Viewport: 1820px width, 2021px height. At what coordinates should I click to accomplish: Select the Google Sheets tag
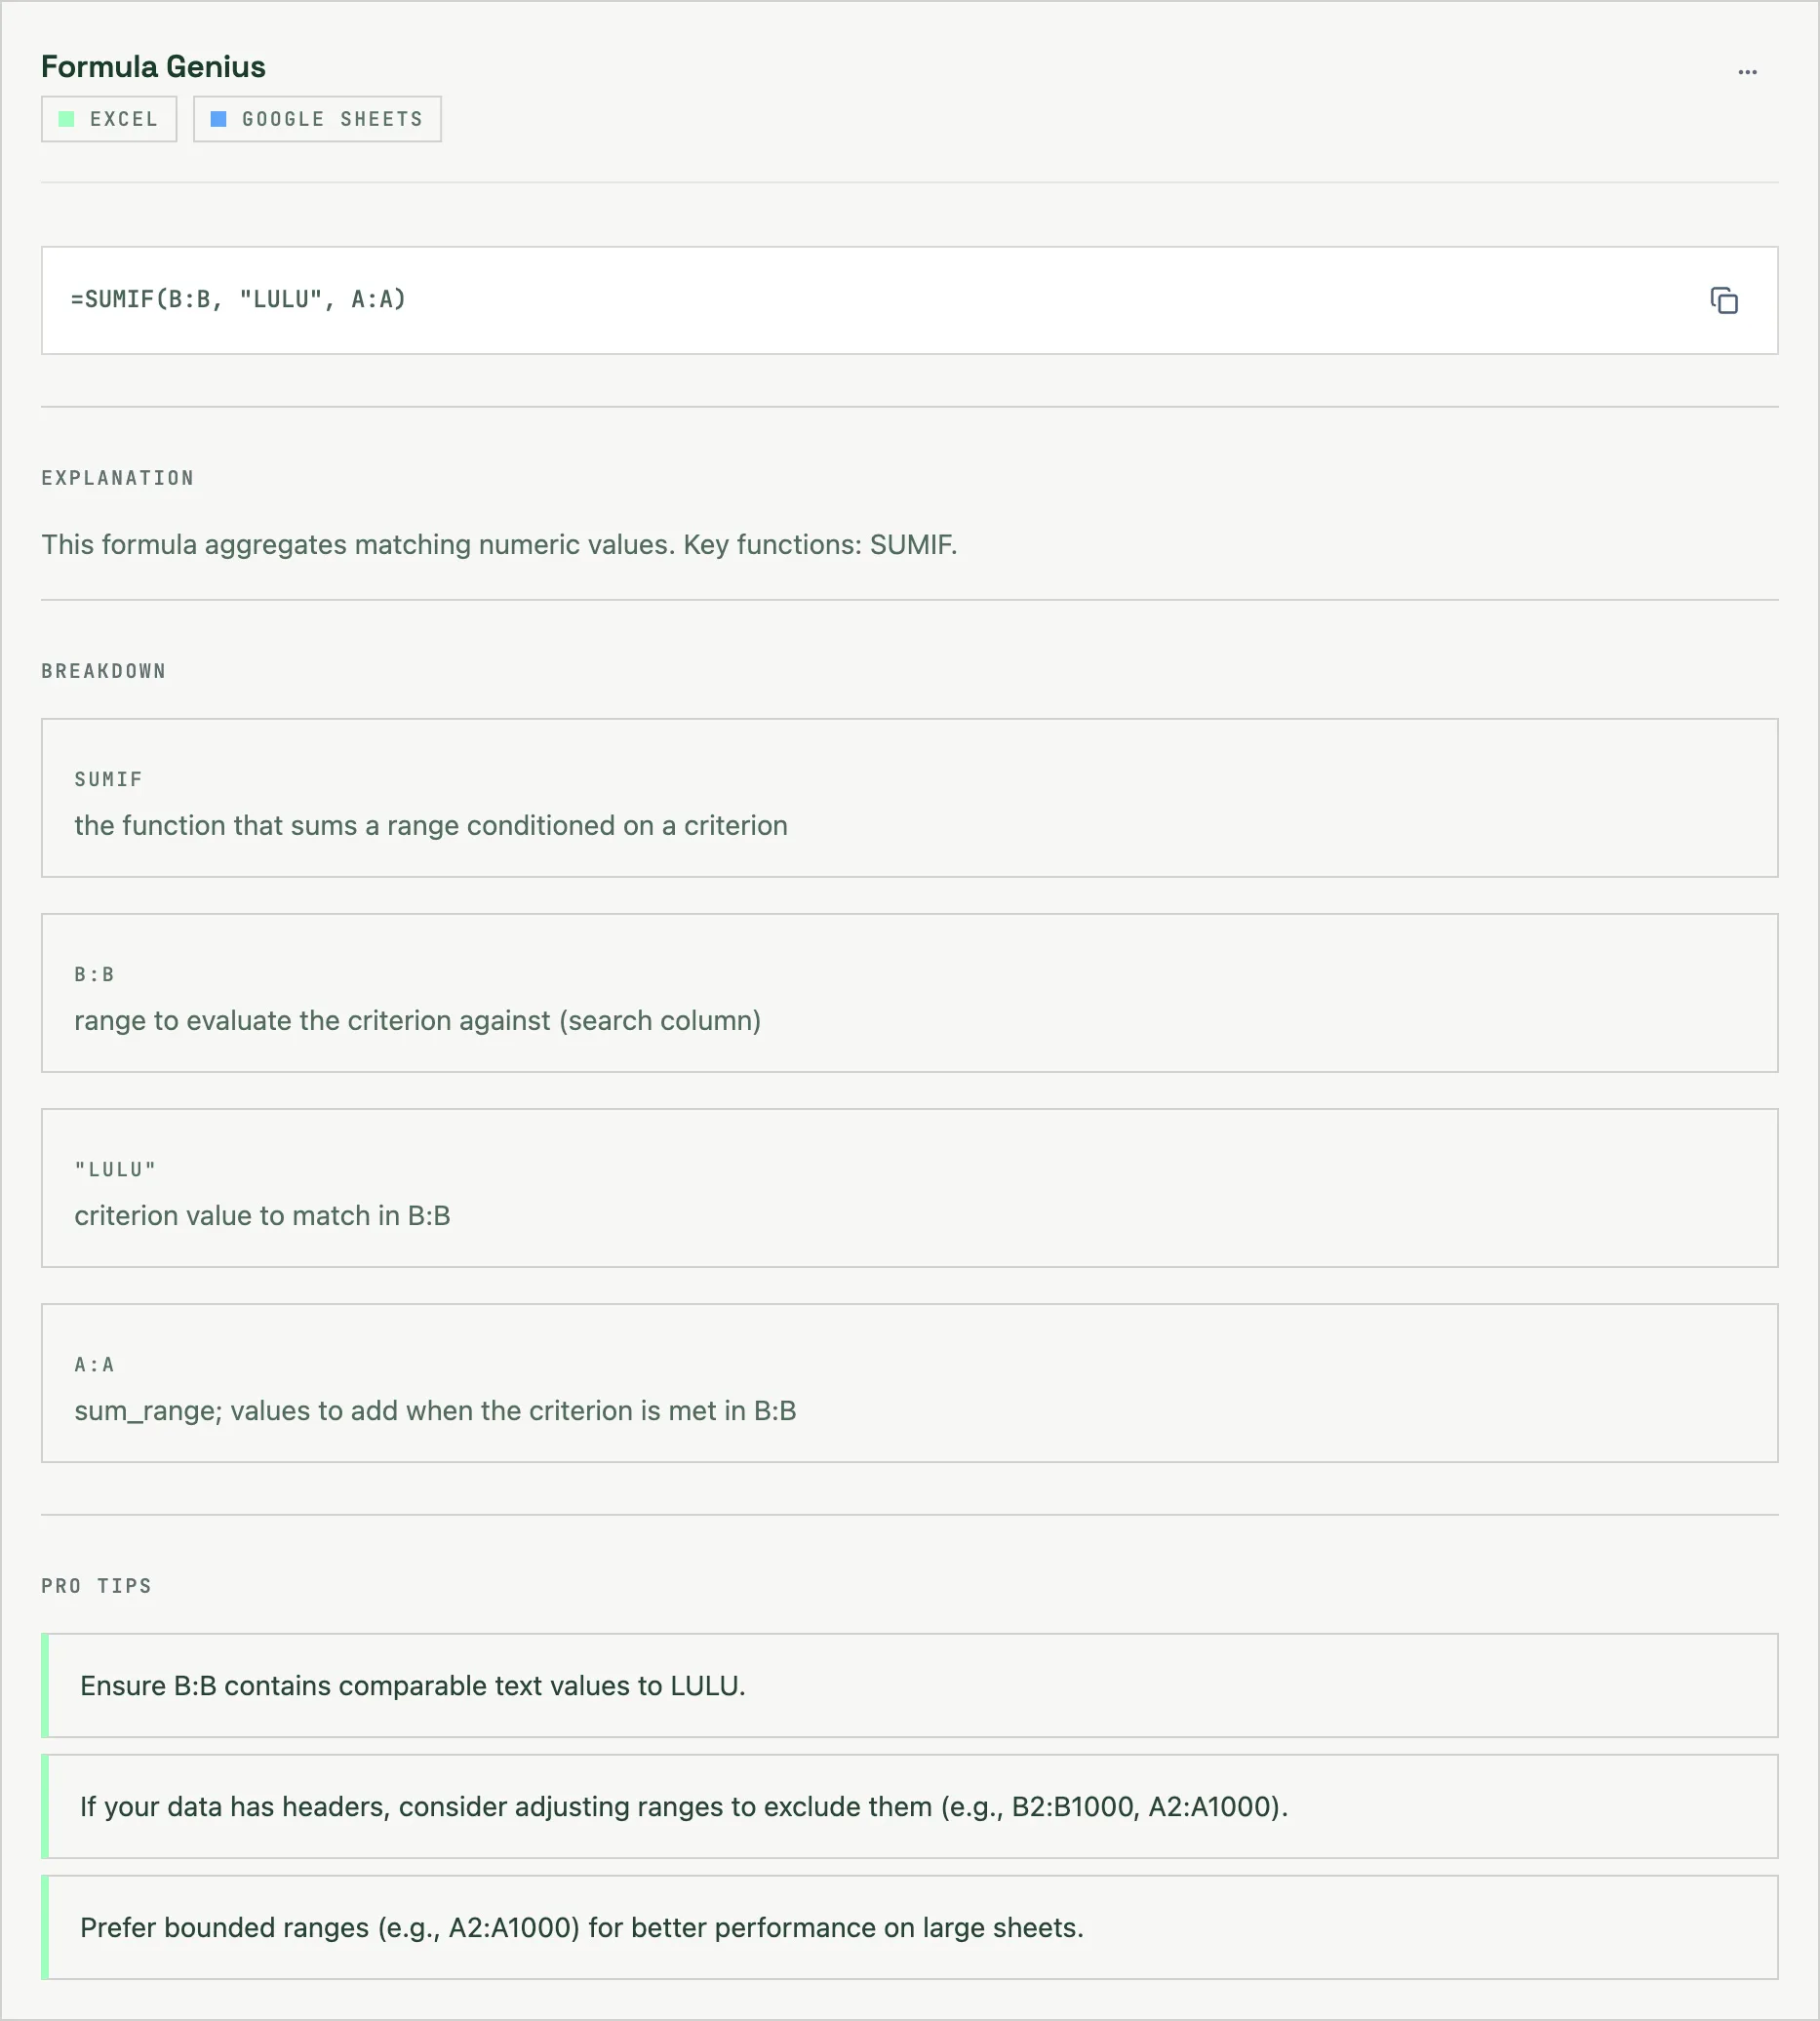317,119
